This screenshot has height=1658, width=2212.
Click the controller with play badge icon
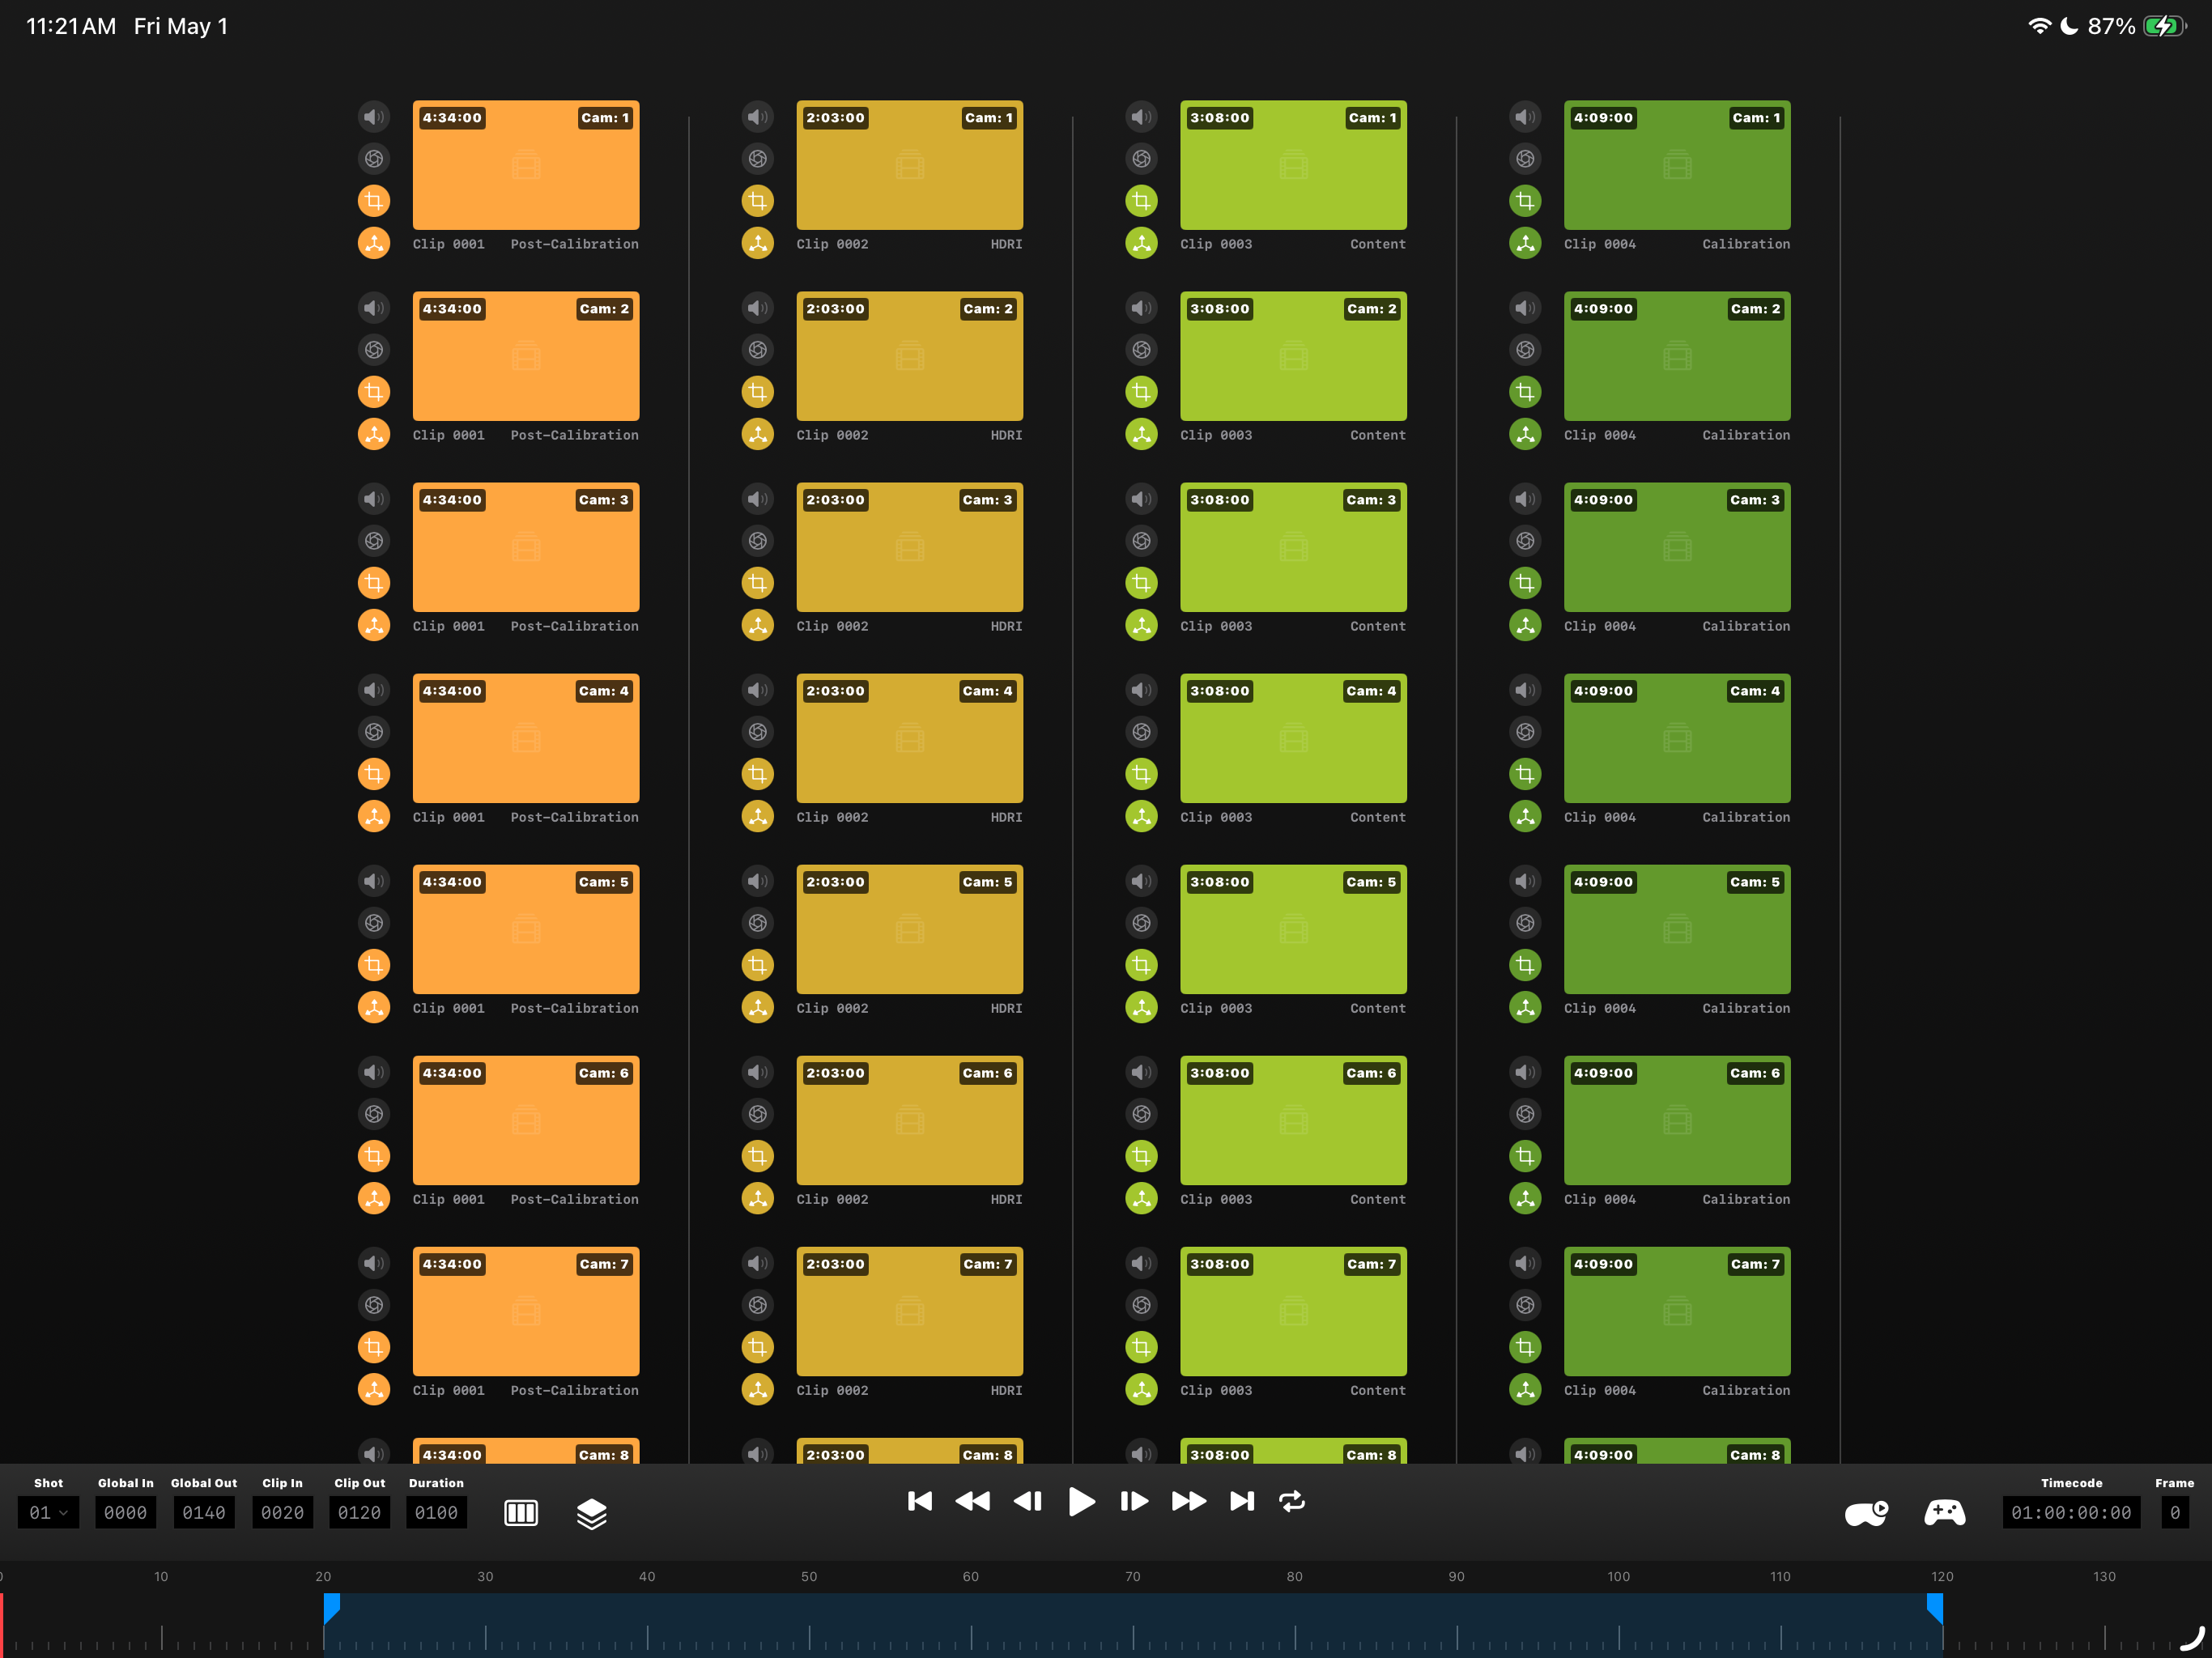point(1867,1513)
